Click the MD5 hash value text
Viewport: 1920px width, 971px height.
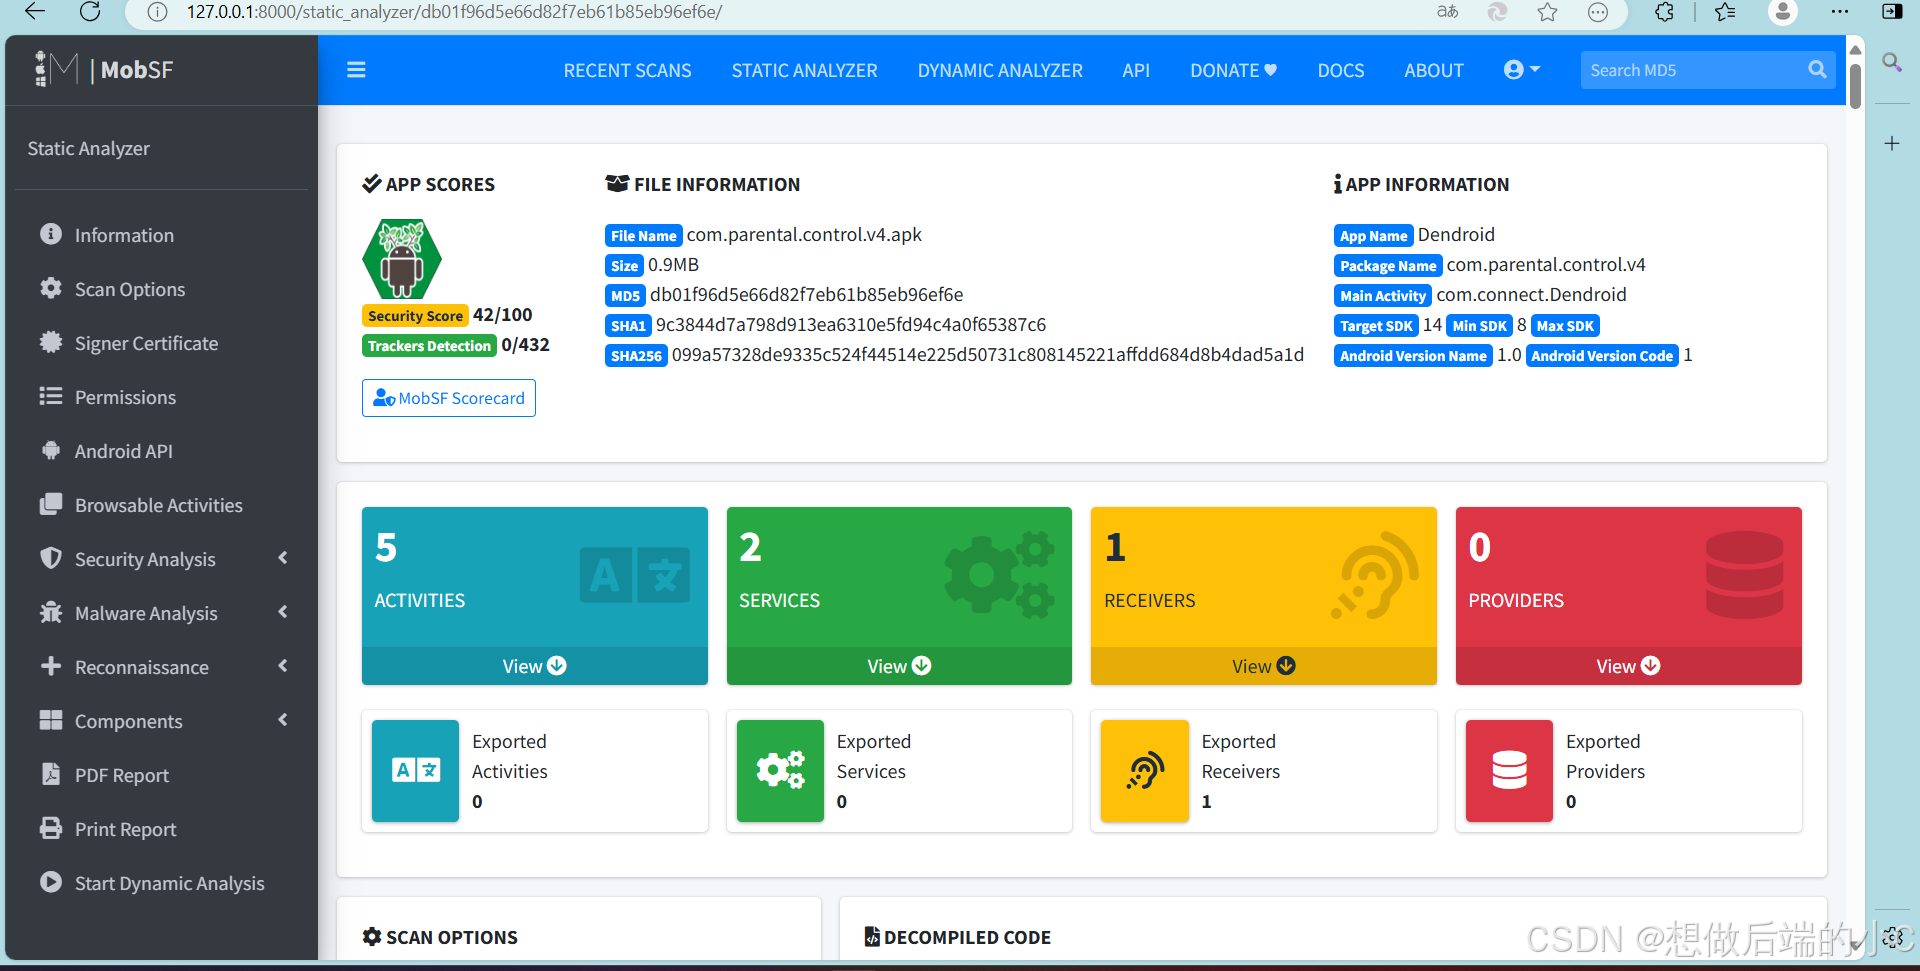coord(806,295)
